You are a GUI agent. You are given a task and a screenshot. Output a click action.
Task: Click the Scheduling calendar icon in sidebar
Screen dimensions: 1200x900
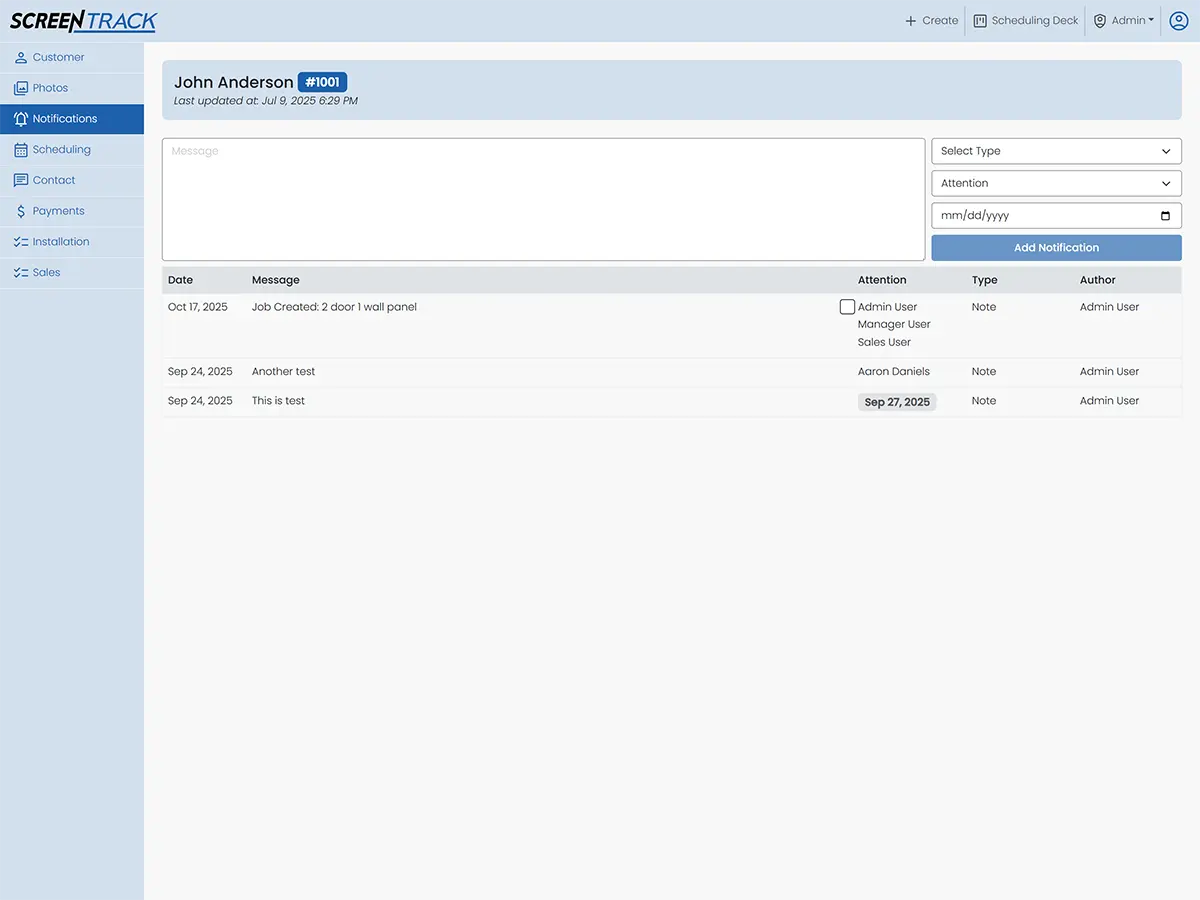[x=20, y=150]
